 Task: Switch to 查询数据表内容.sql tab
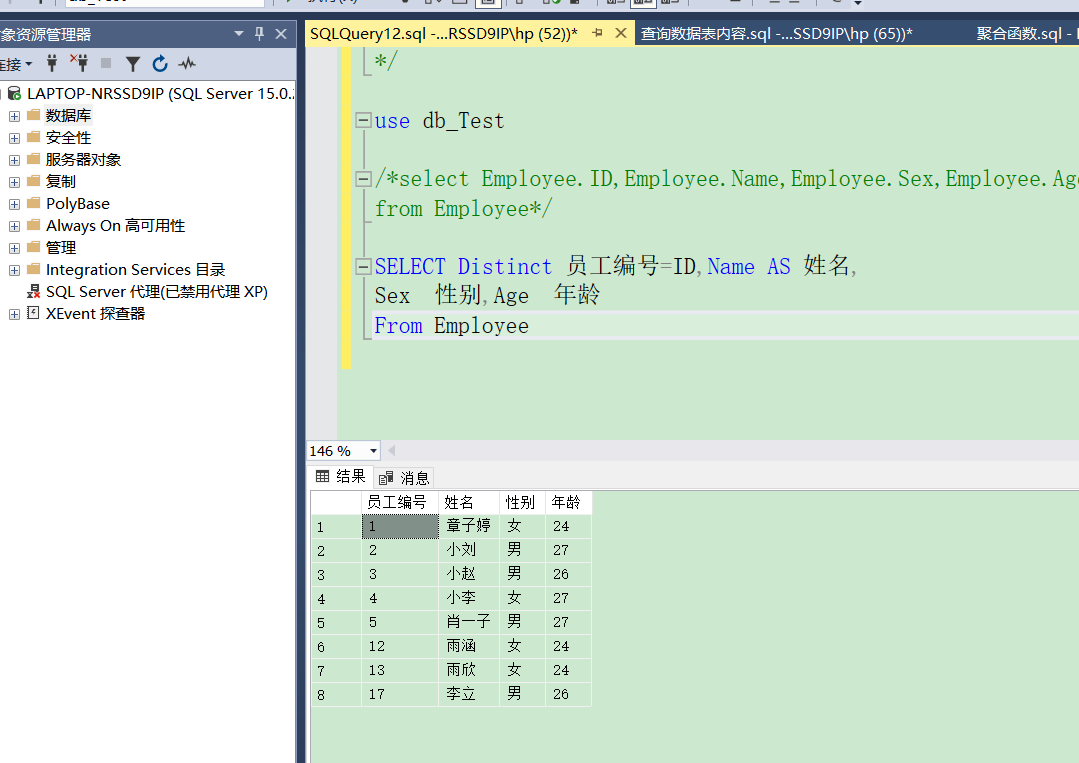click(x=776, y=33)
